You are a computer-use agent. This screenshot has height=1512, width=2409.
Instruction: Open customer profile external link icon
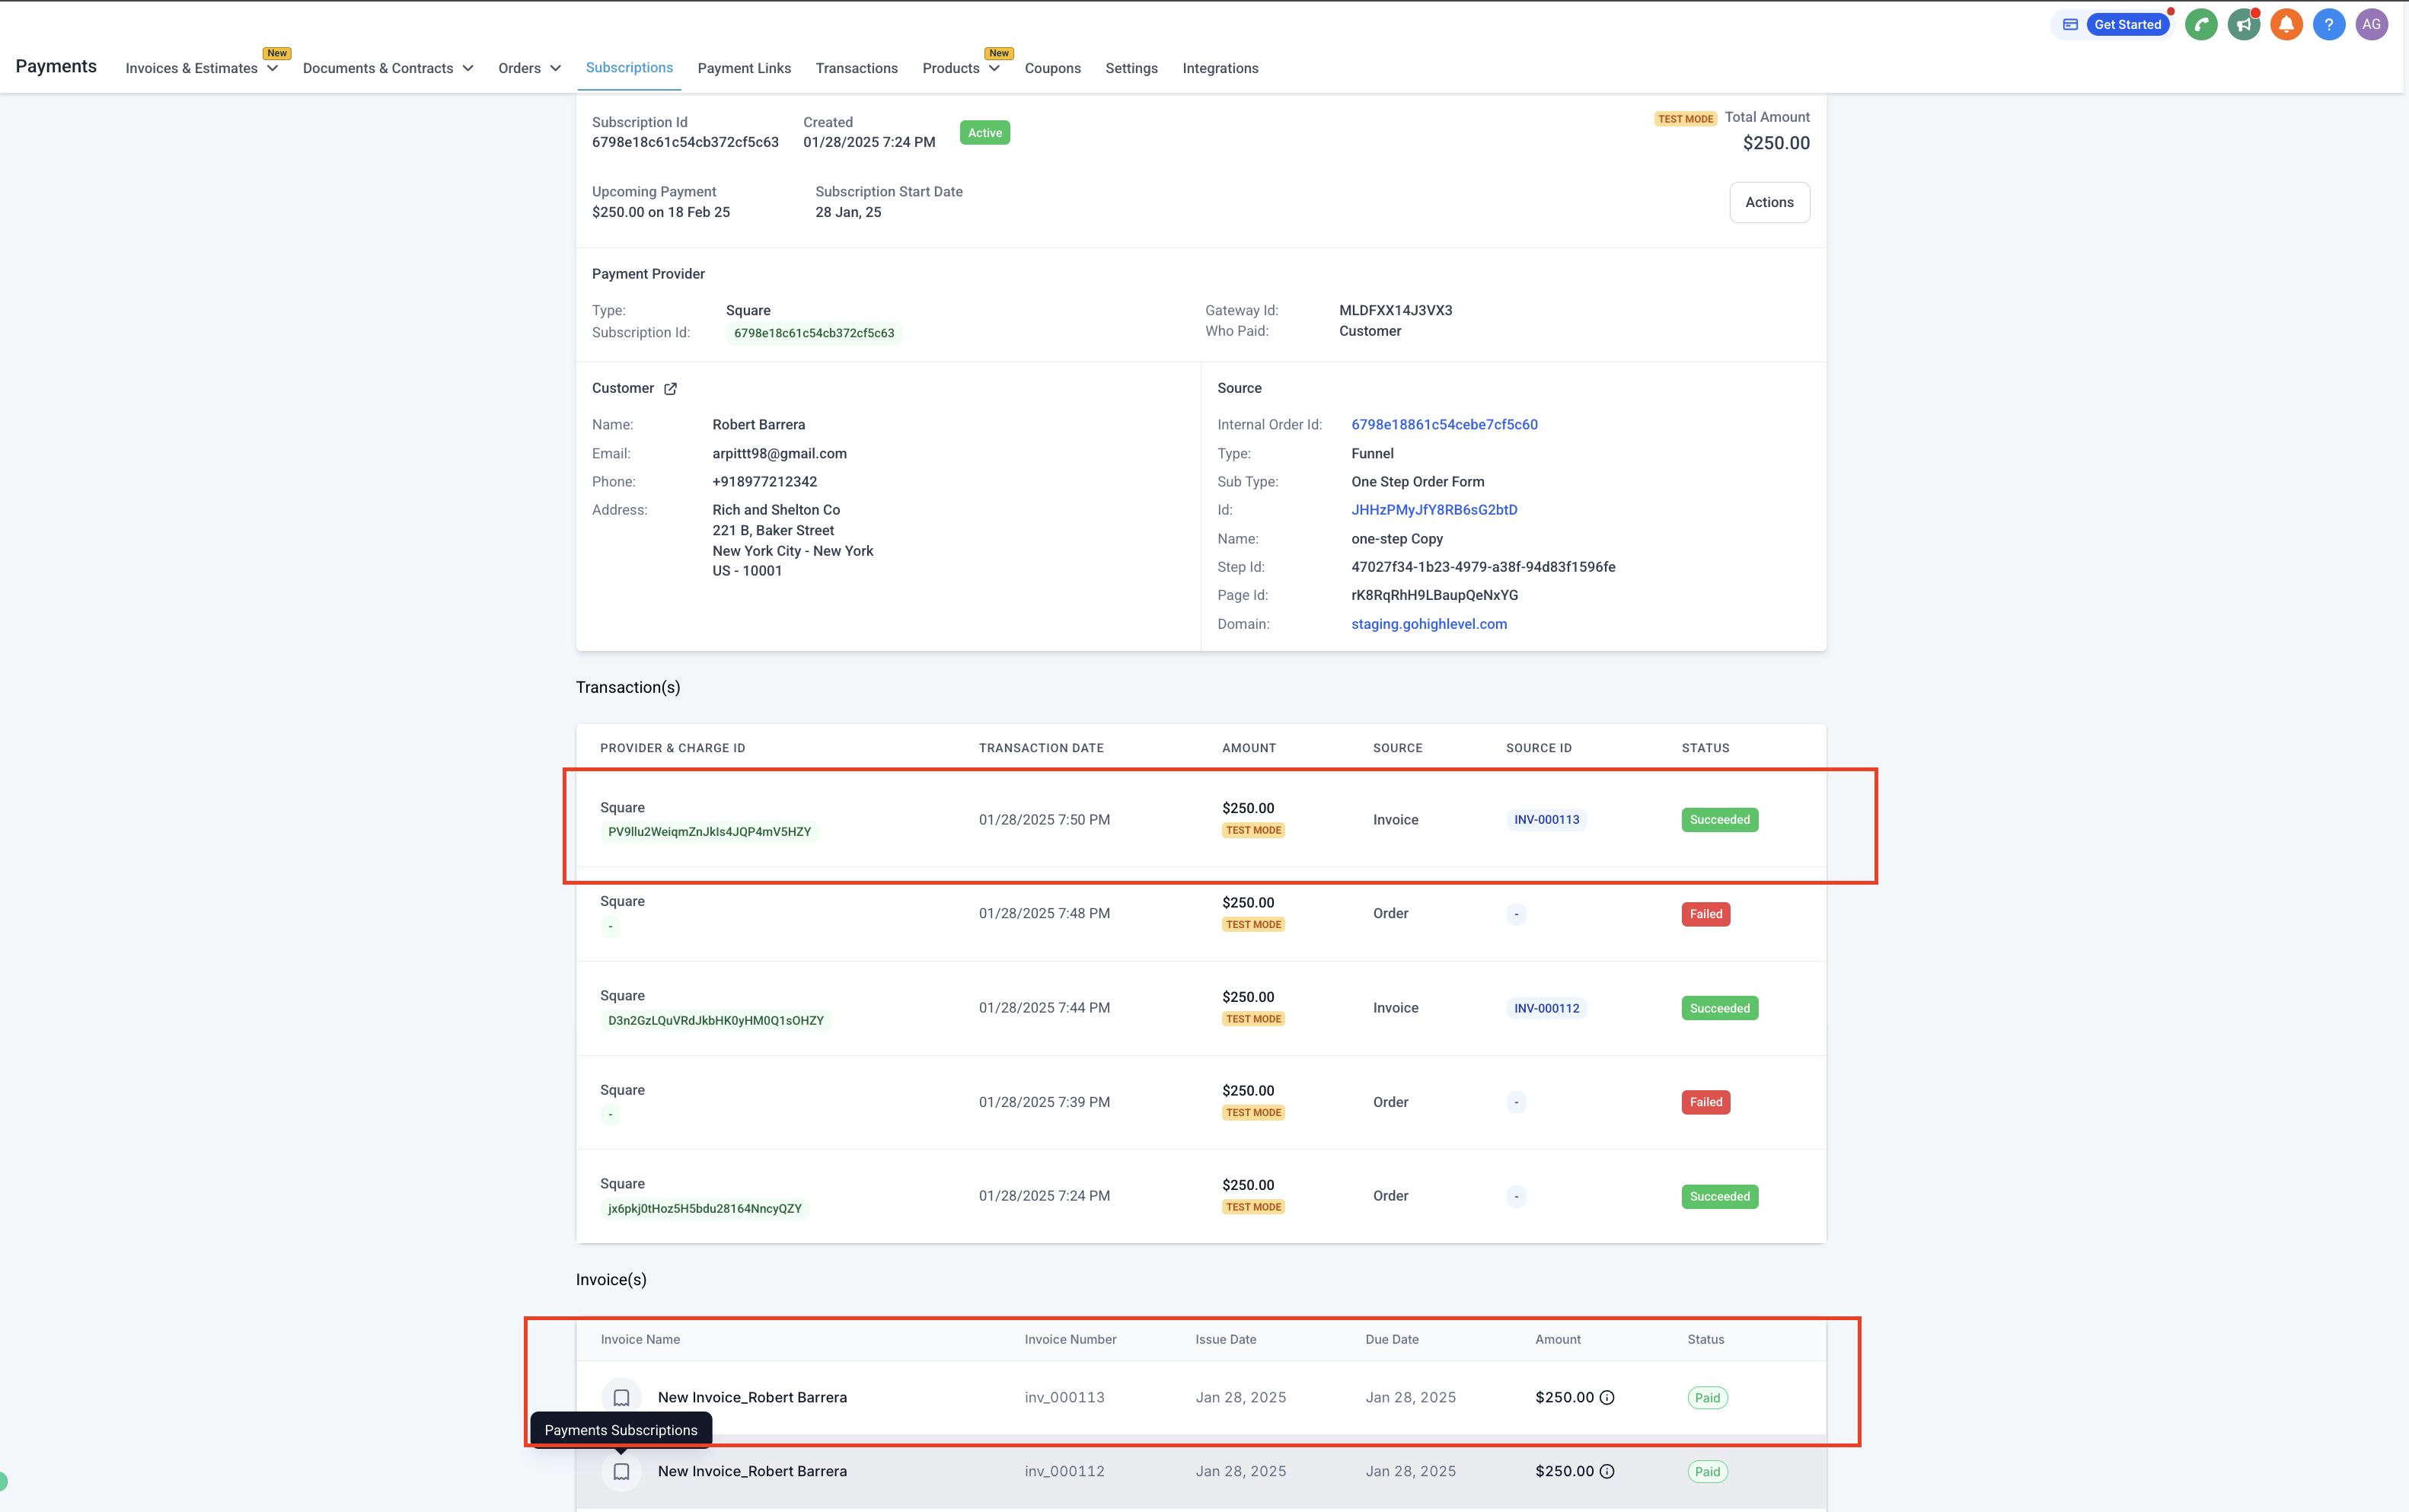[670, 389]
